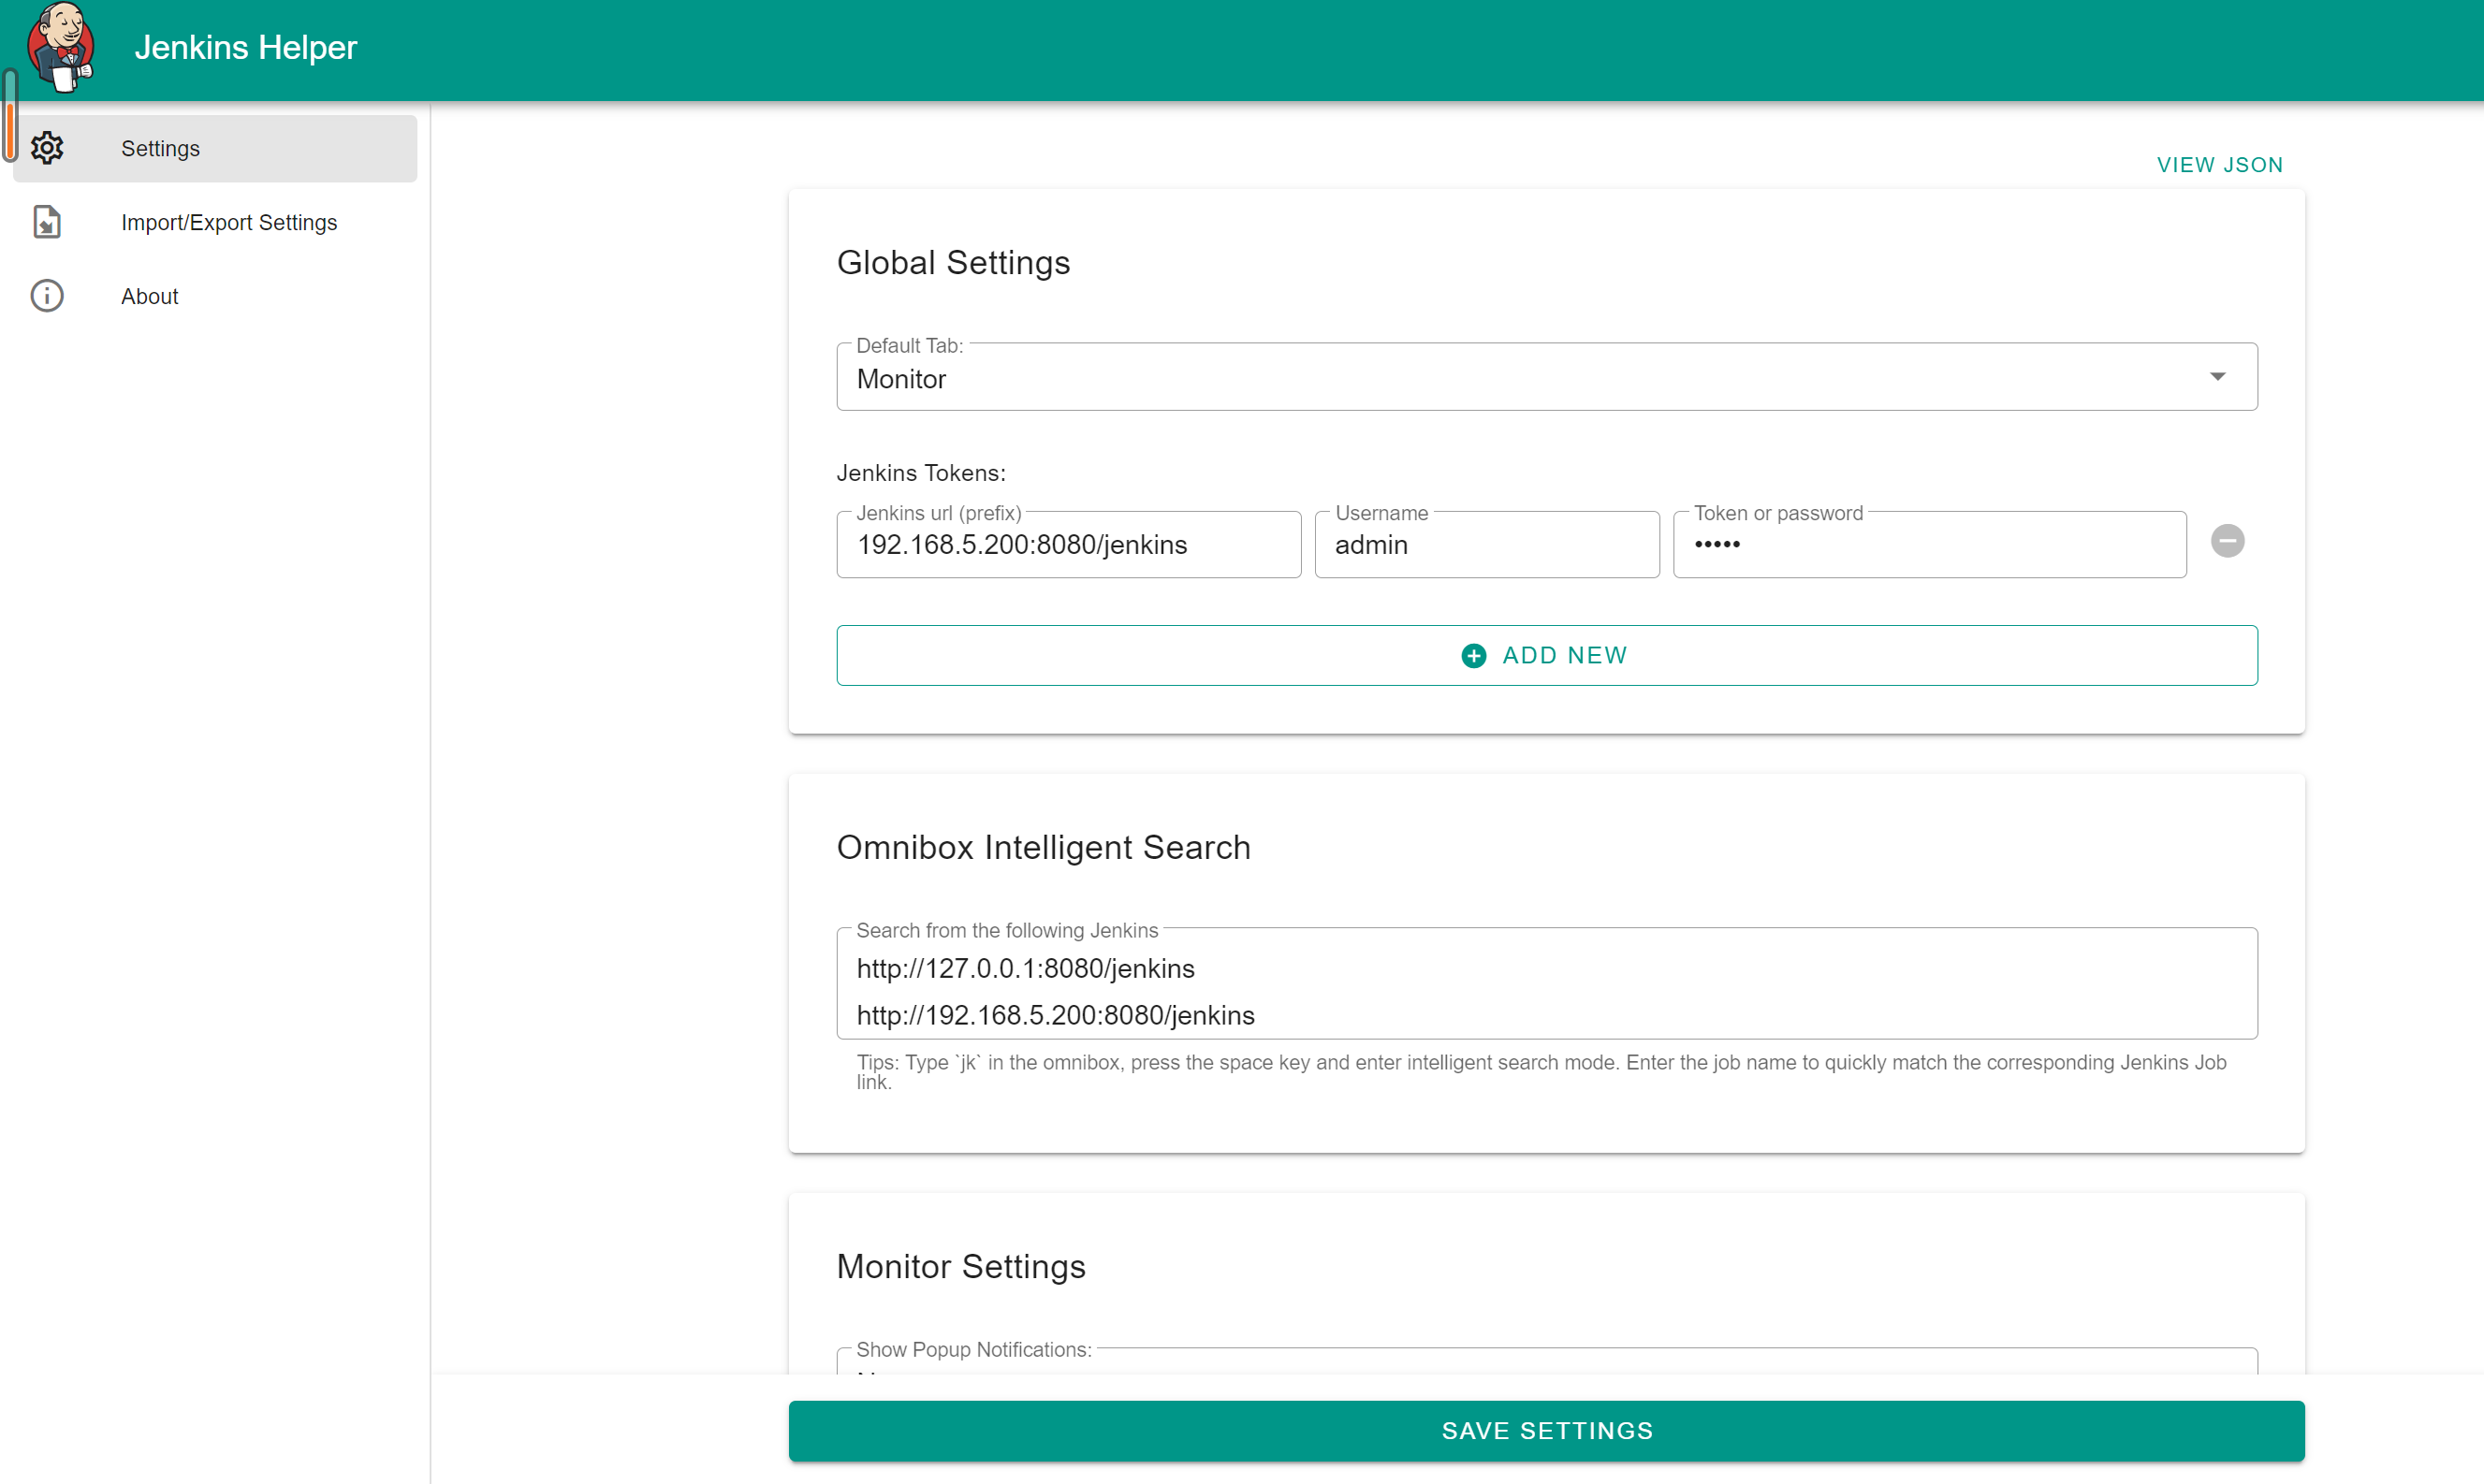Viewport: 2484px width, 1484px height.
Task: Focus the Jenkins url (prefix) field
Action: pyautogui.click(x=1068, y=545)
